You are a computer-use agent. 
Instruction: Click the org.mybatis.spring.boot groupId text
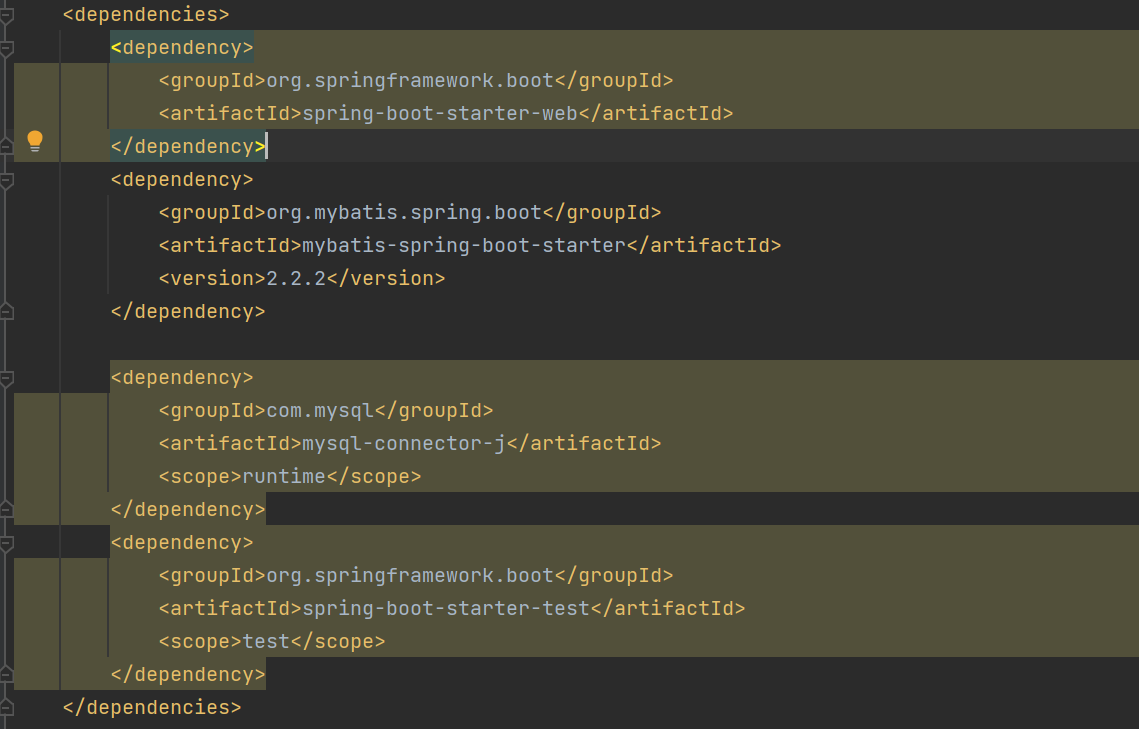pyautogui.click(x=404, y=212)
